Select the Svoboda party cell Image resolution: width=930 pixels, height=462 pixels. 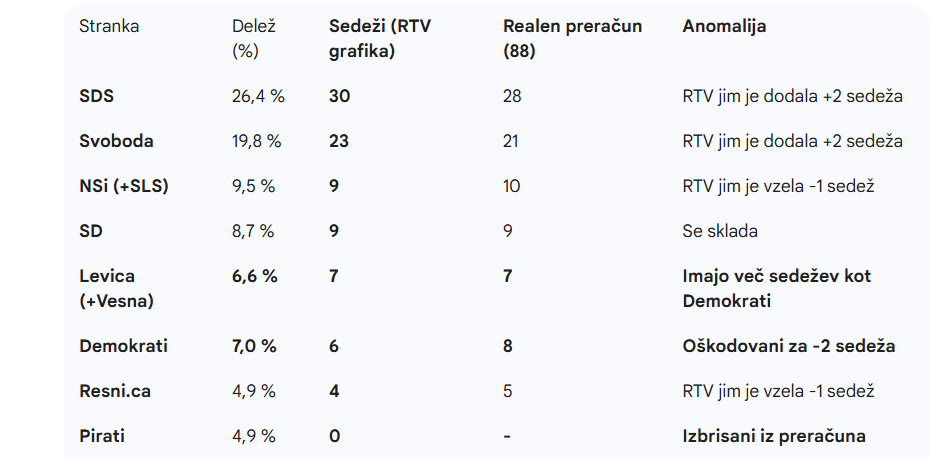[116, 141]
